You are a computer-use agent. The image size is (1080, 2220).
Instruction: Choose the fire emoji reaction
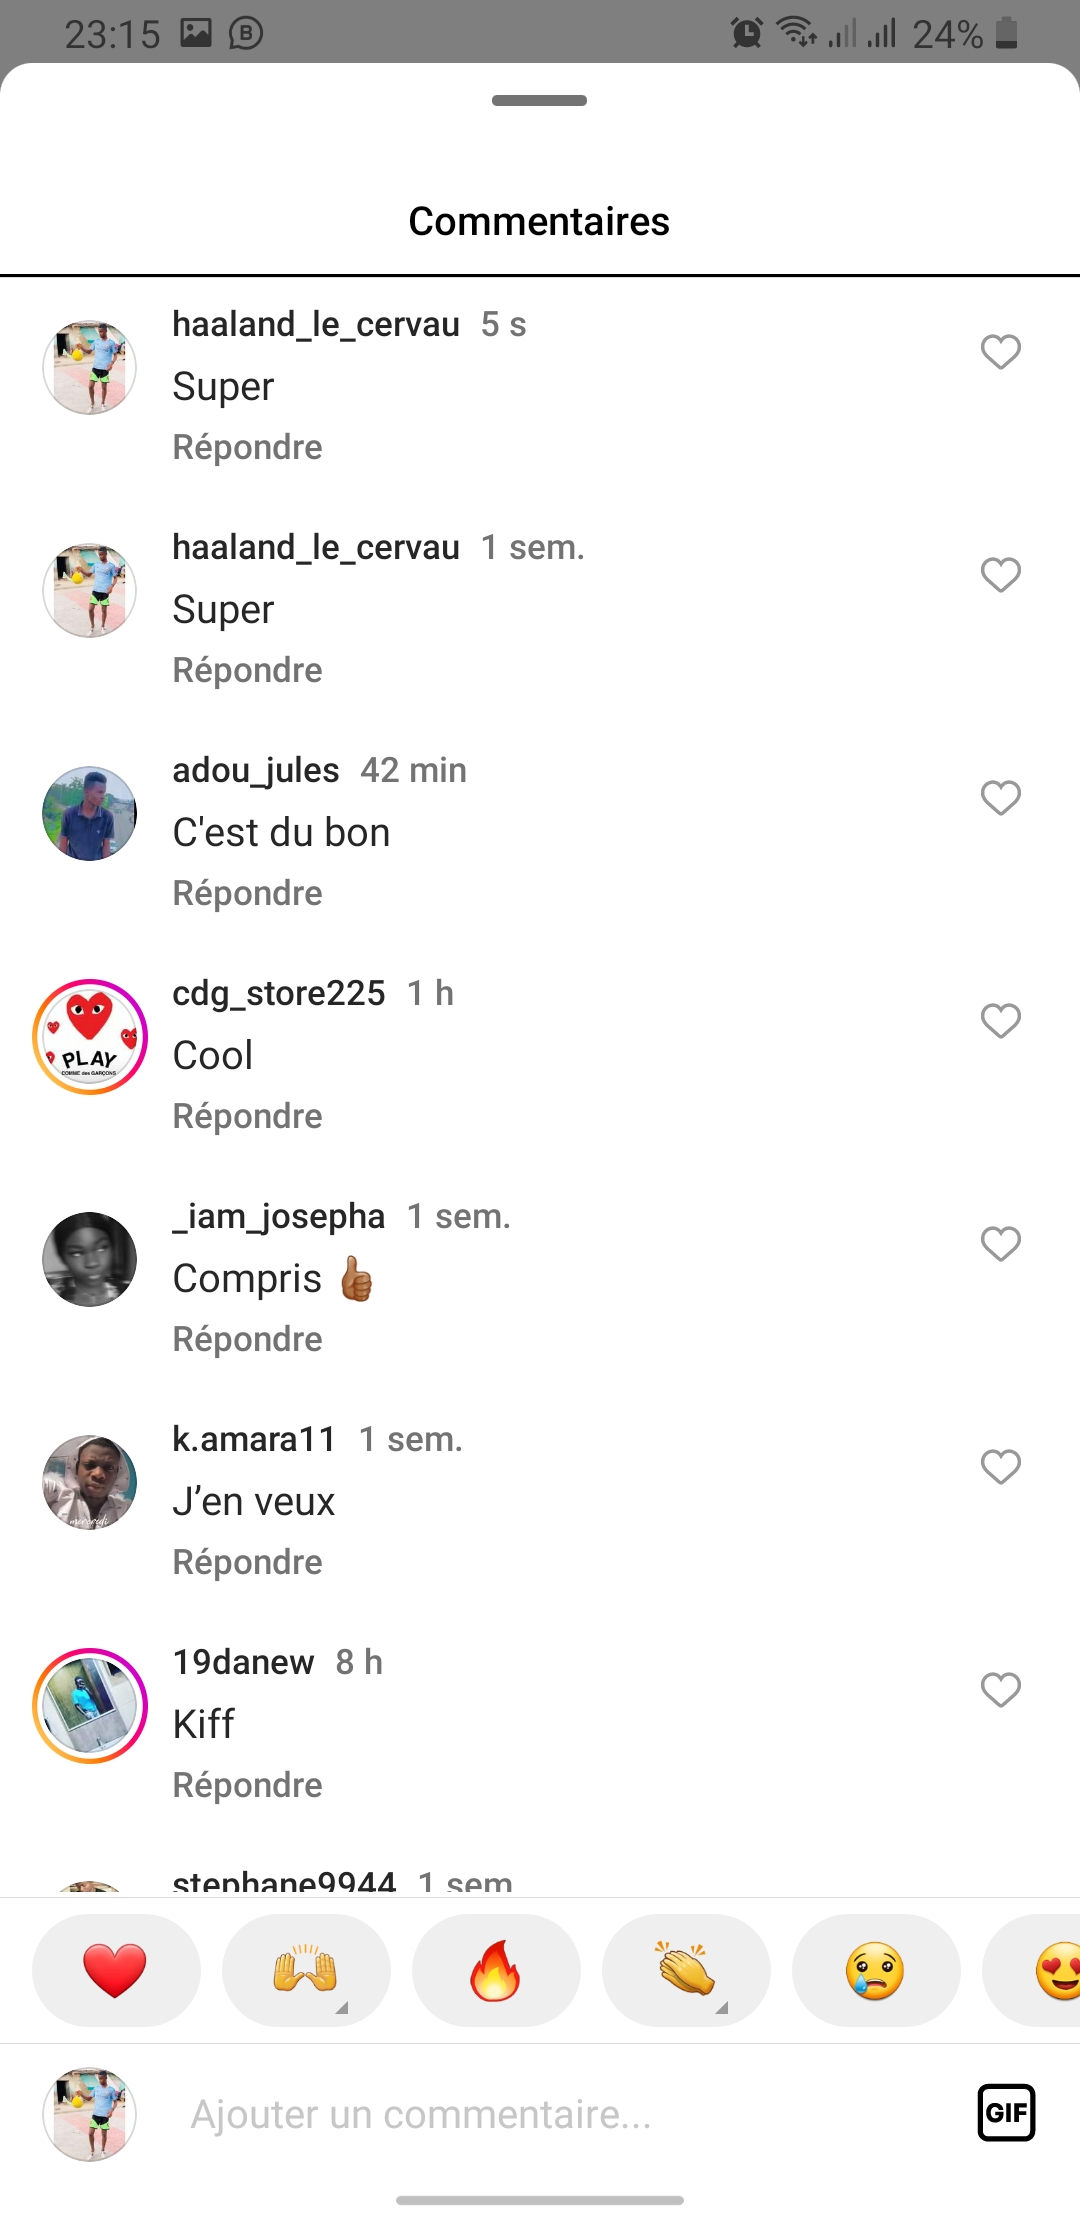coord(495,1970)
